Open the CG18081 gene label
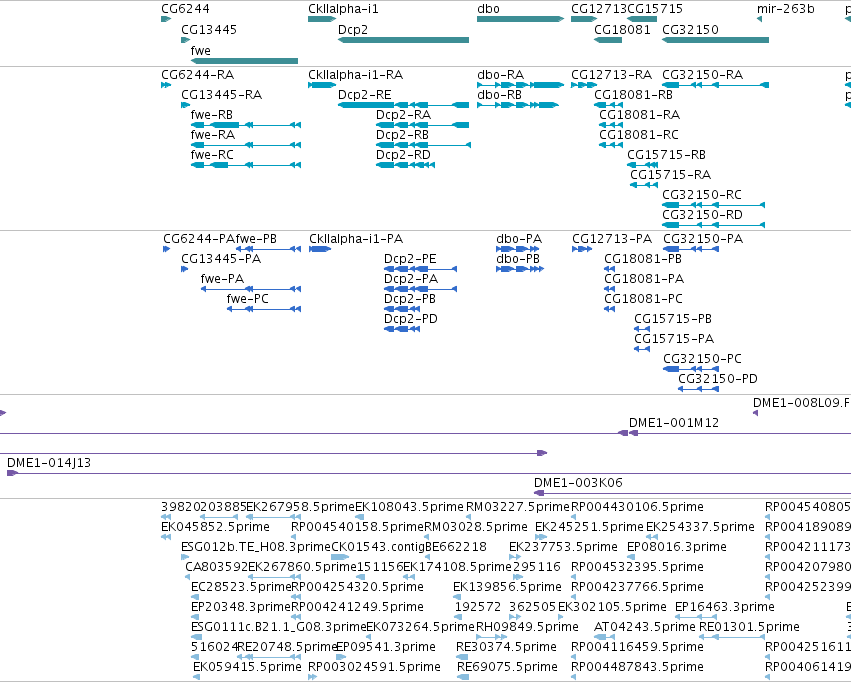 pos(622,29)
